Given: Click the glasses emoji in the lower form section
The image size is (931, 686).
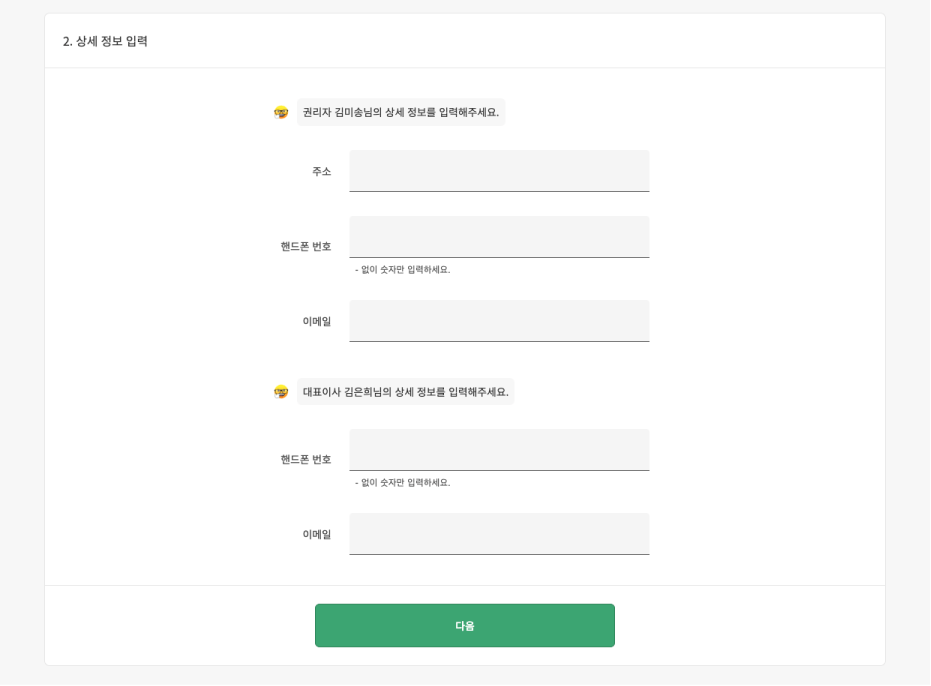Looking at the screenshot, I should coord(281,391).
